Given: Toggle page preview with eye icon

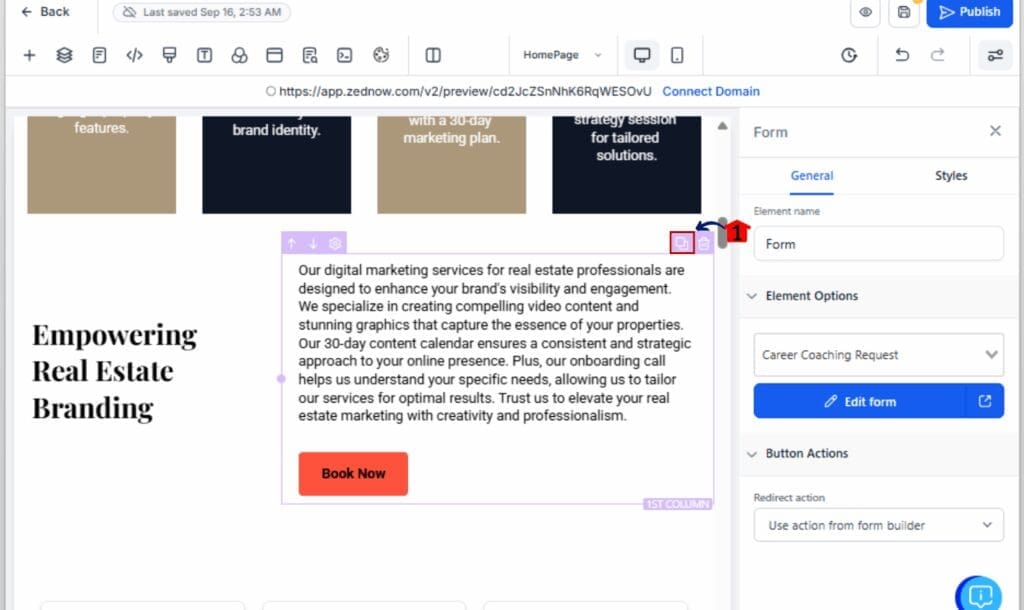Looking at the screenshot, I should pyautogui.click(x=866, y=12).
